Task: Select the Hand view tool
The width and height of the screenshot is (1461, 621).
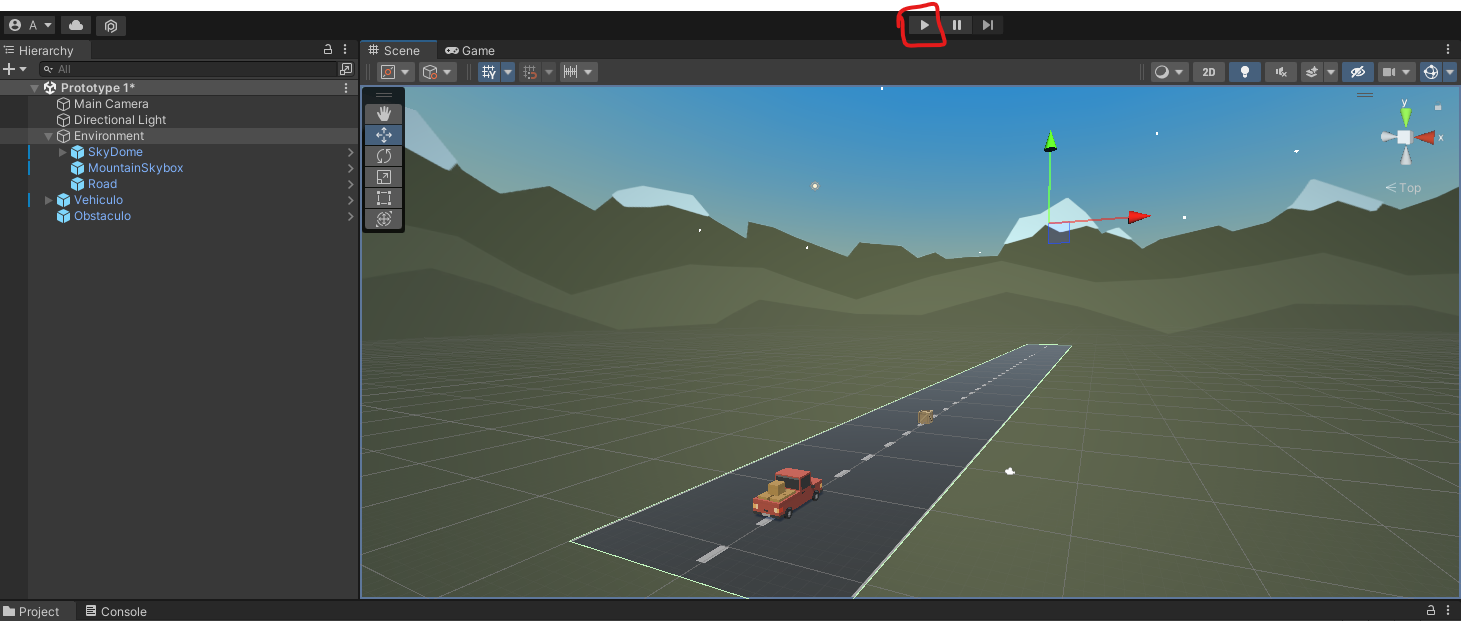Action: (x=383, y=114)
